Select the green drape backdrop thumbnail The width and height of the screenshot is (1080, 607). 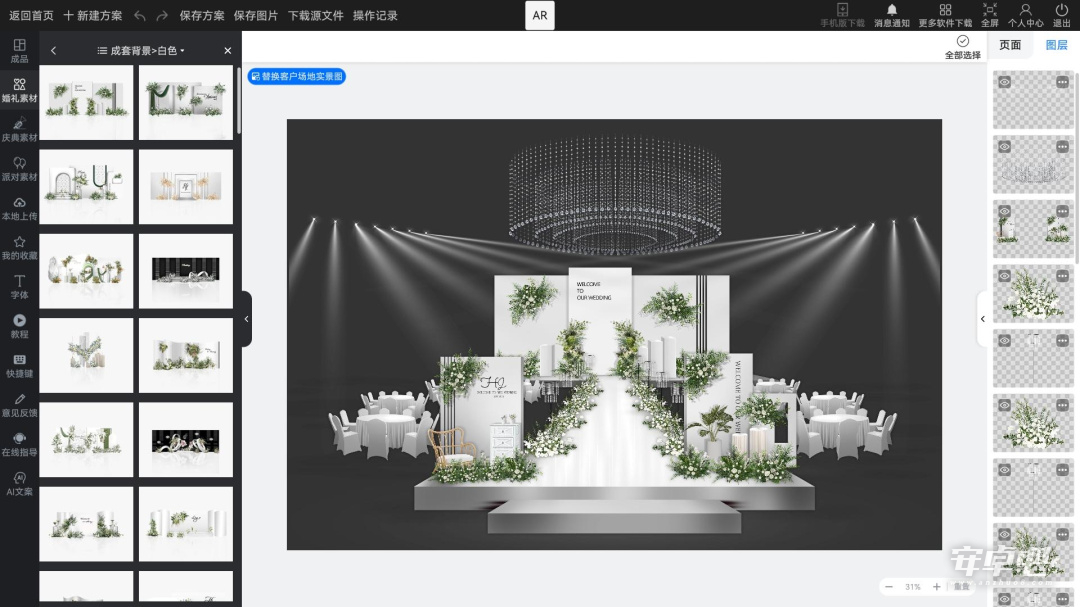[x=186, y=103]
